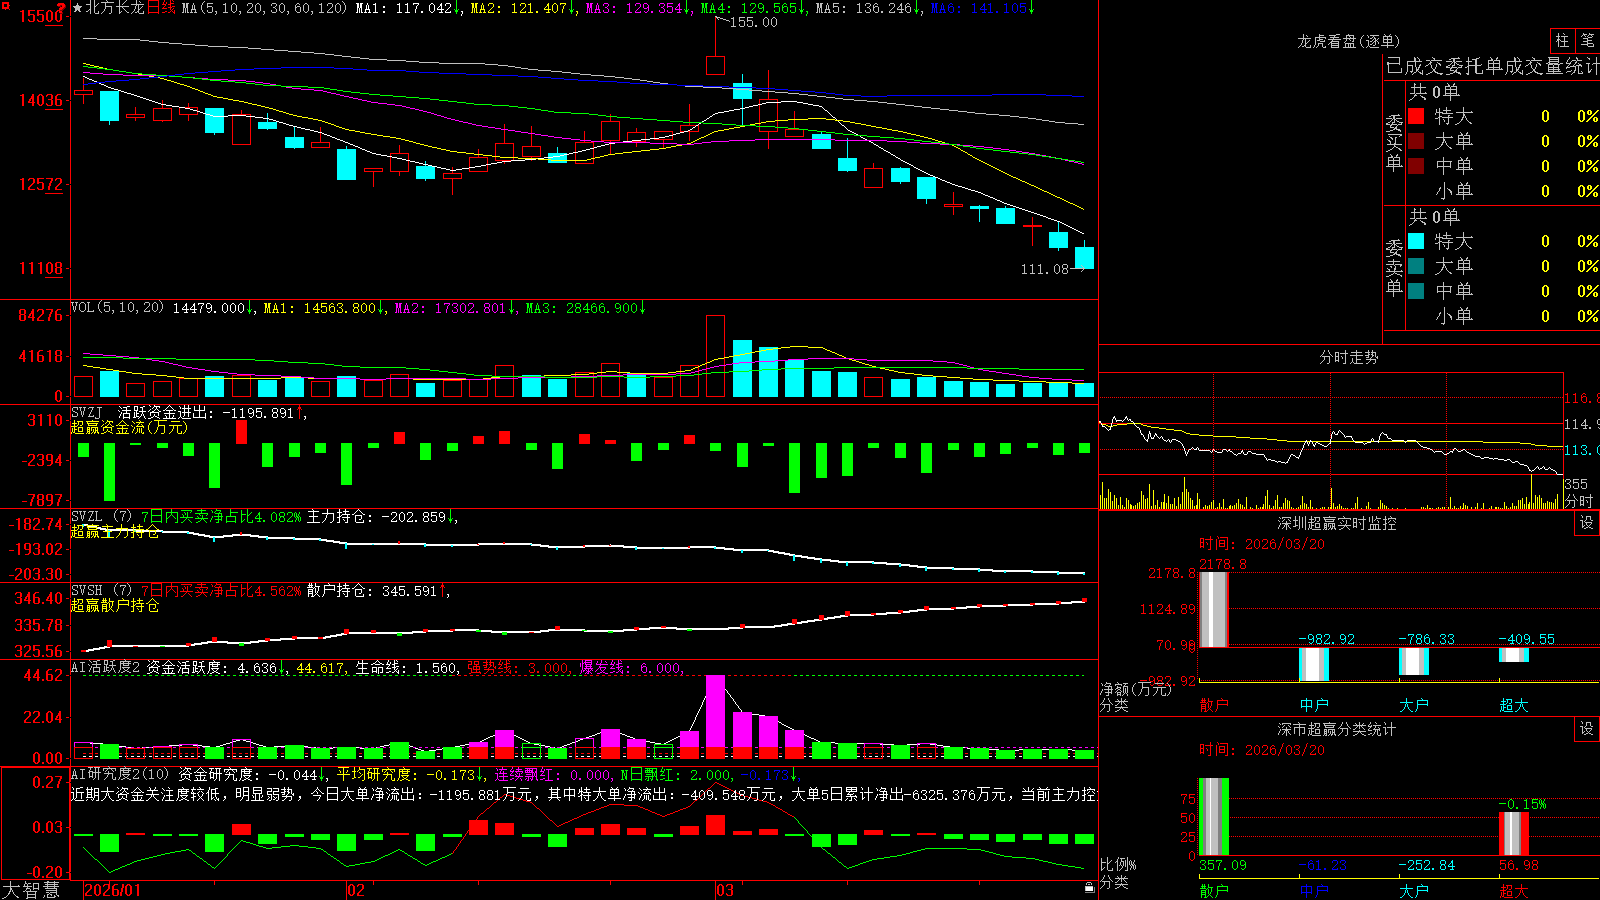
Task: Click the SVSH (7) indicator title
Action: pos(101,591)
